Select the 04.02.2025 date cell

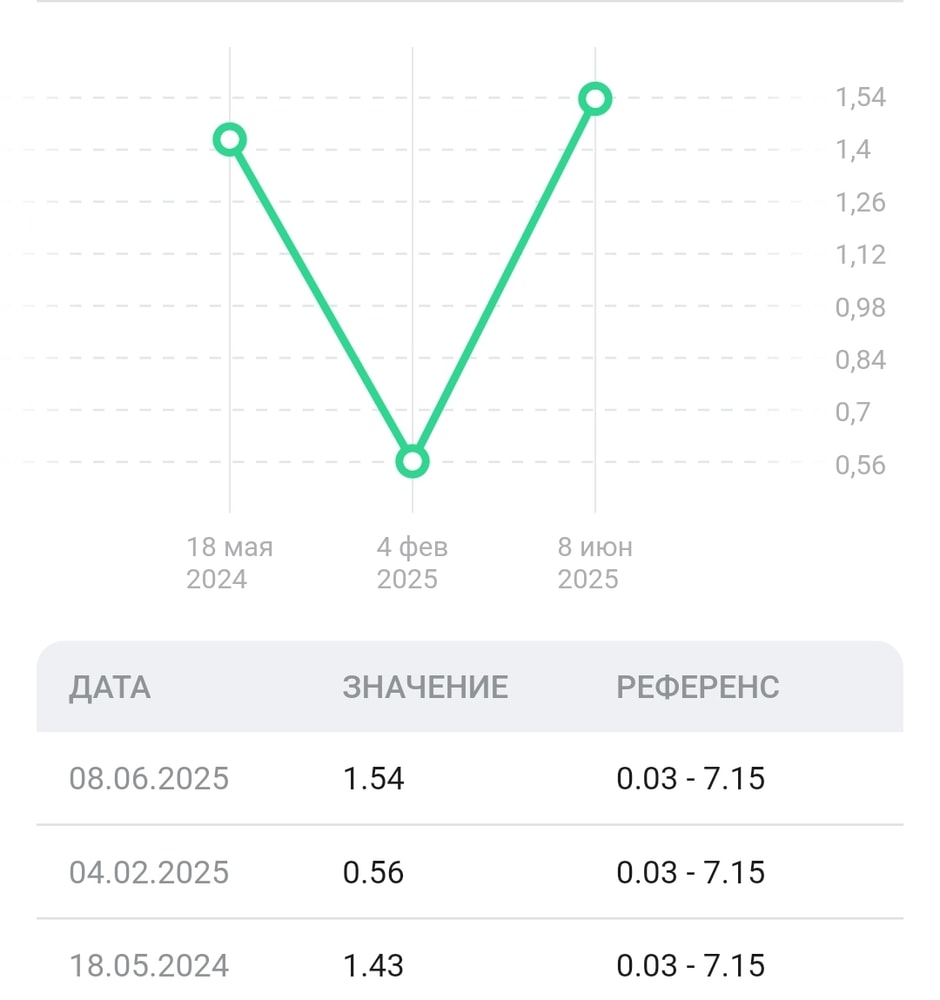tap(149, 872)
